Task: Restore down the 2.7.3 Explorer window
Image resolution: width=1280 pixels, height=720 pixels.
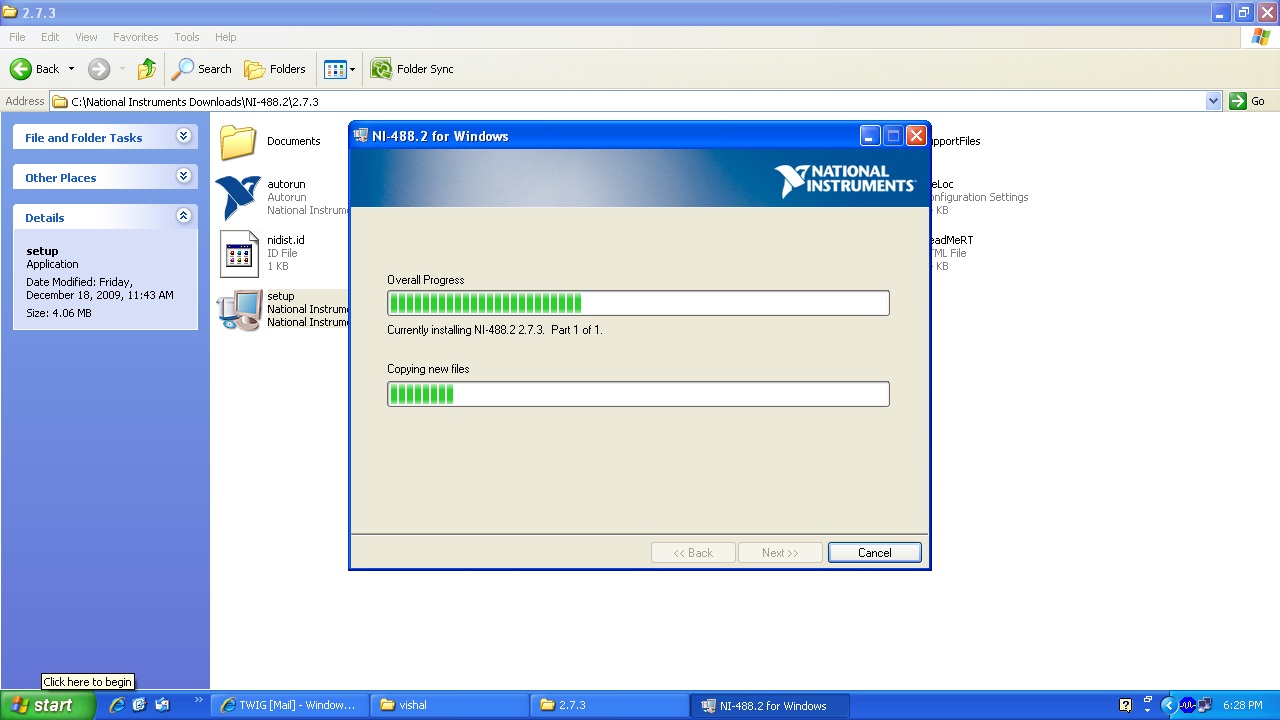Action: 1244,13
